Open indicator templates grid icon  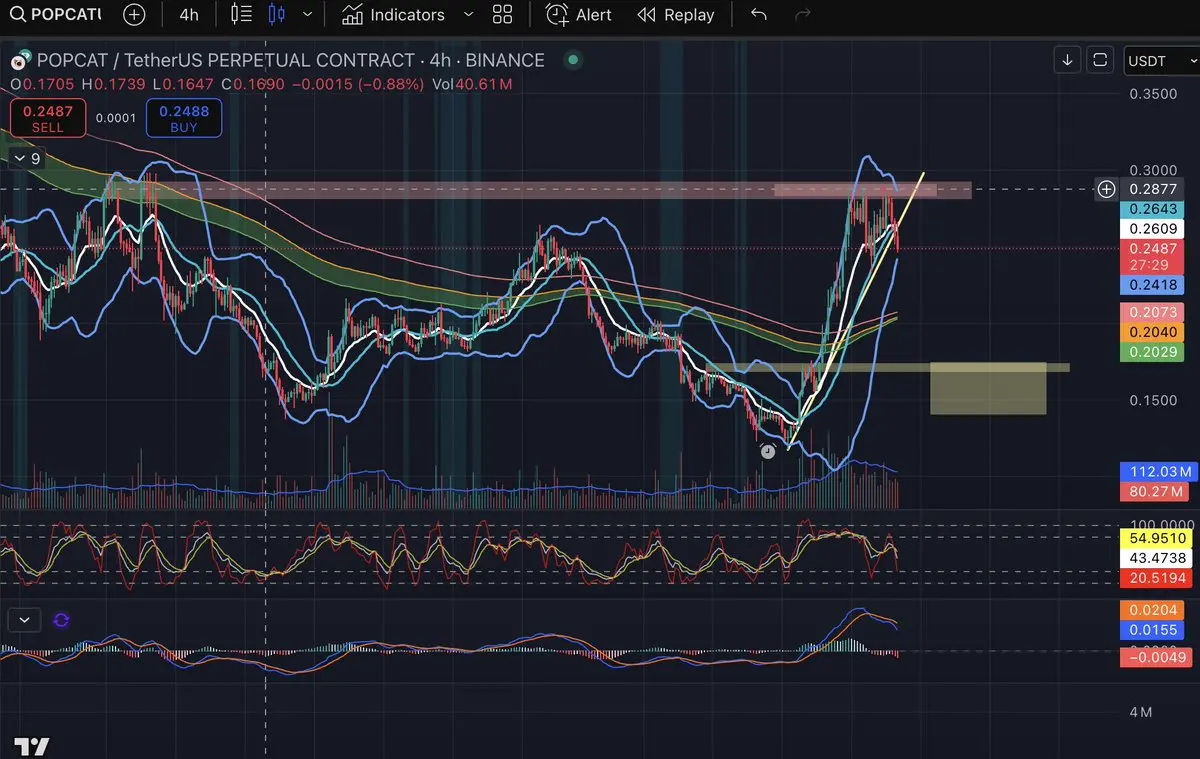[x=503, y=15]
